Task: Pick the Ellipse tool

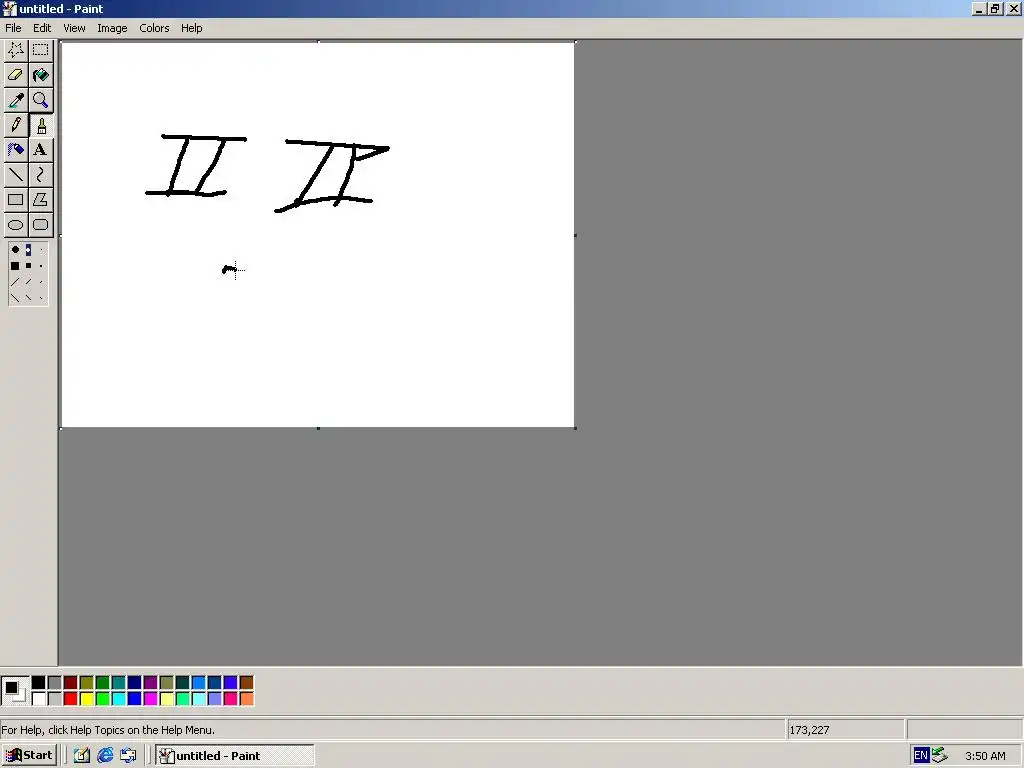Action: (x=16, y=225)
